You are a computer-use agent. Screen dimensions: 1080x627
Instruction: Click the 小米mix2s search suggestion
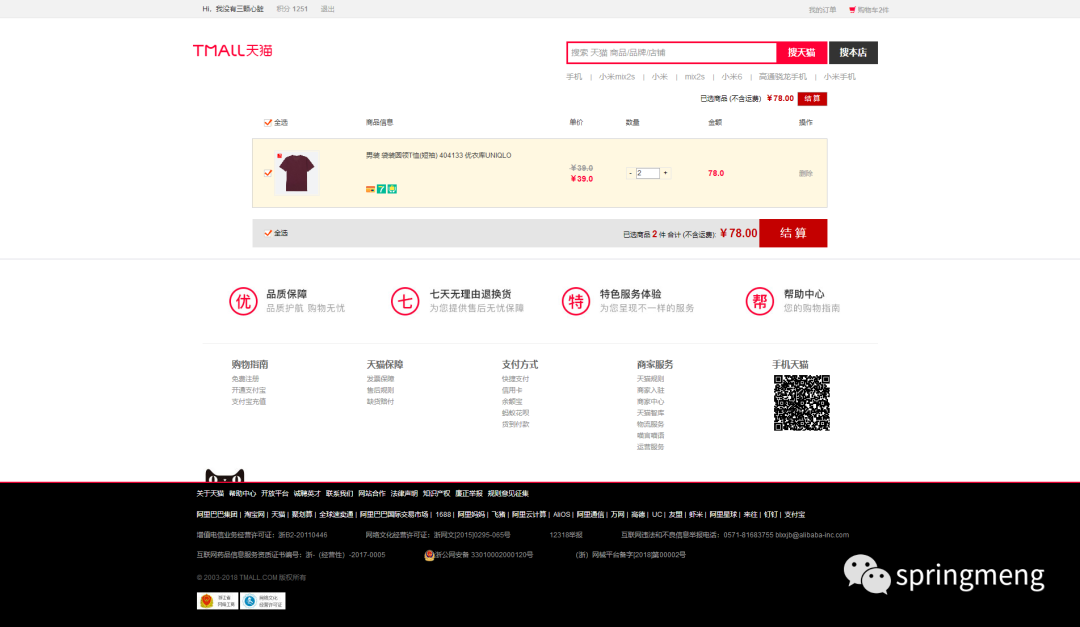click(616, 76)
